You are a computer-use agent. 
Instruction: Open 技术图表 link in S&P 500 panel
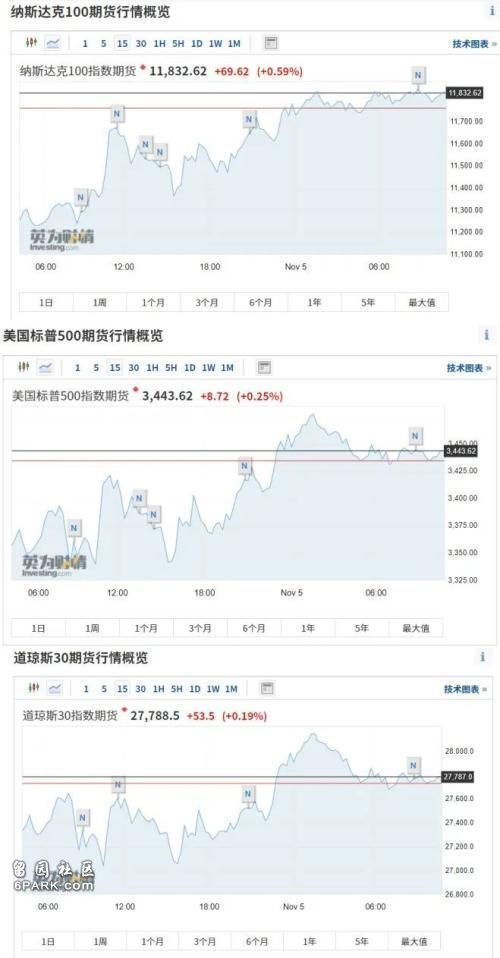tap(465, 368)
